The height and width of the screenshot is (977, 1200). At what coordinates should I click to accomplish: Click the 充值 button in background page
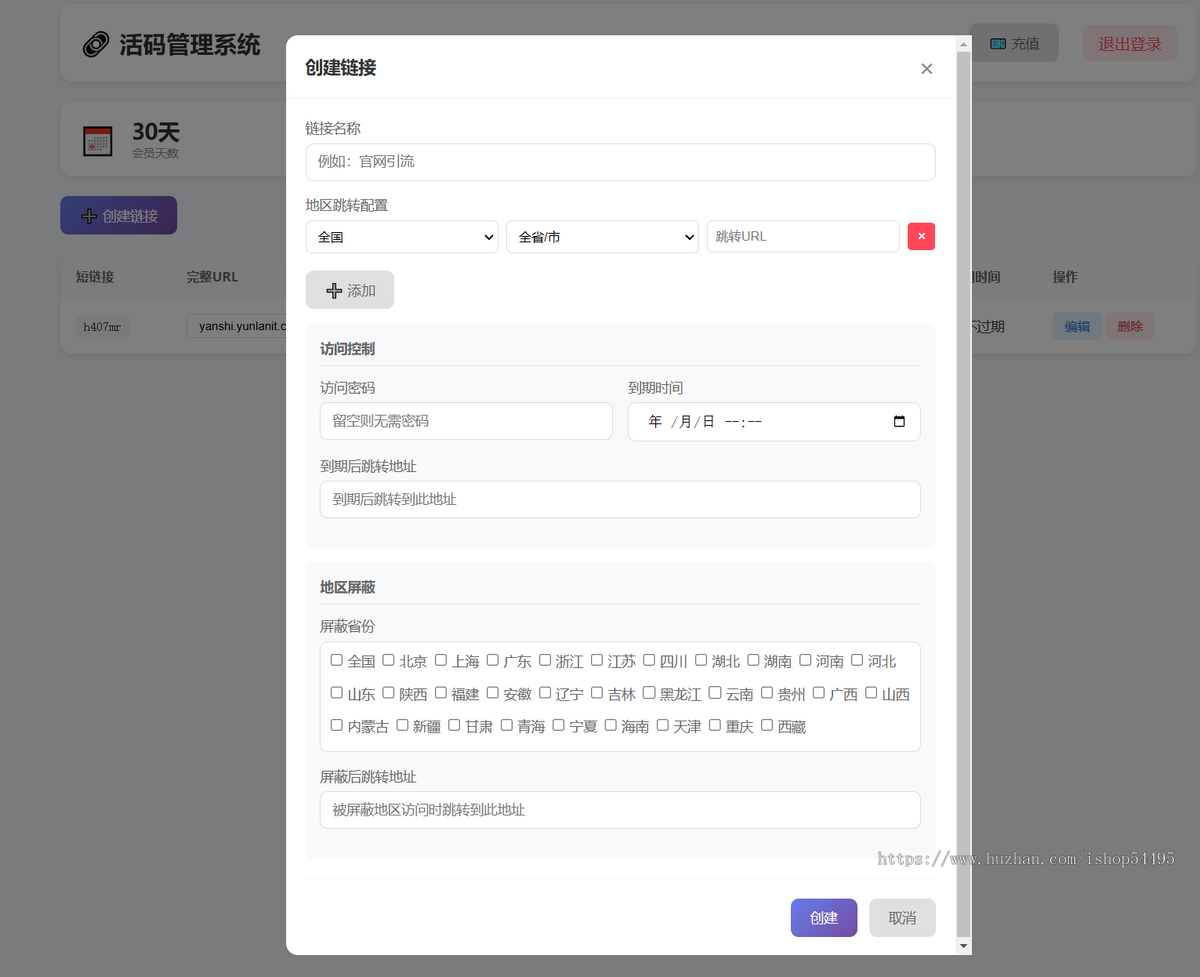click(1014, 43)
